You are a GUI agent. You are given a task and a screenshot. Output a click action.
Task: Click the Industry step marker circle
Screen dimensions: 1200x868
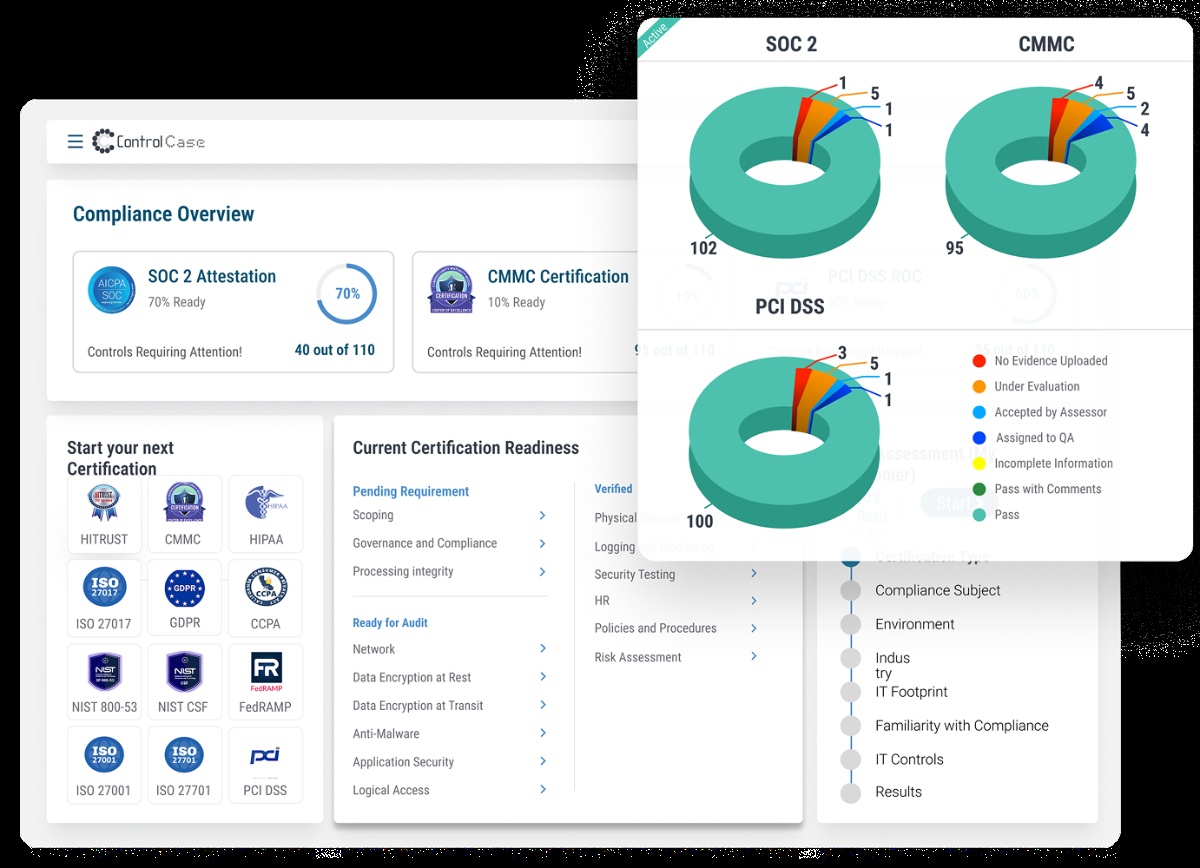tap(851, 658)
